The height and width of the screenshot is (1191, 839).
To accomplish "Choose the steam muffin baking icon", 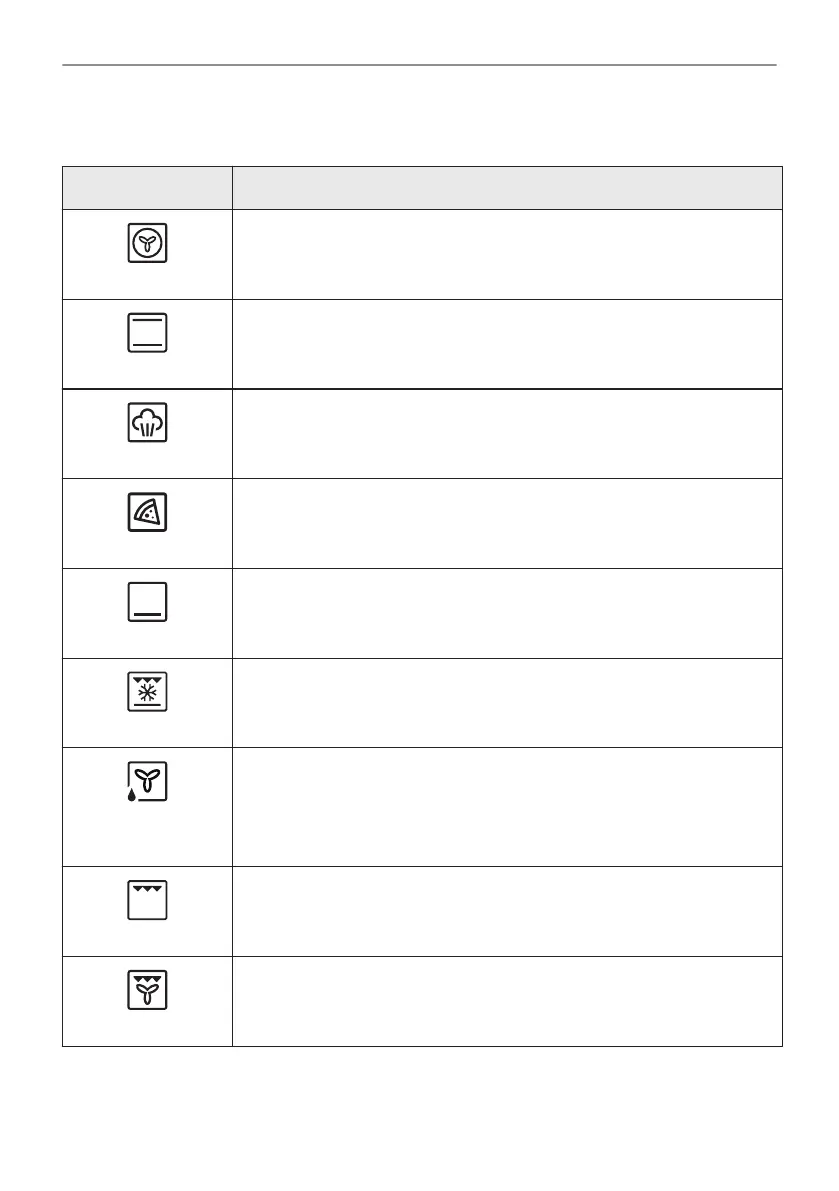I will pos(147,423).
